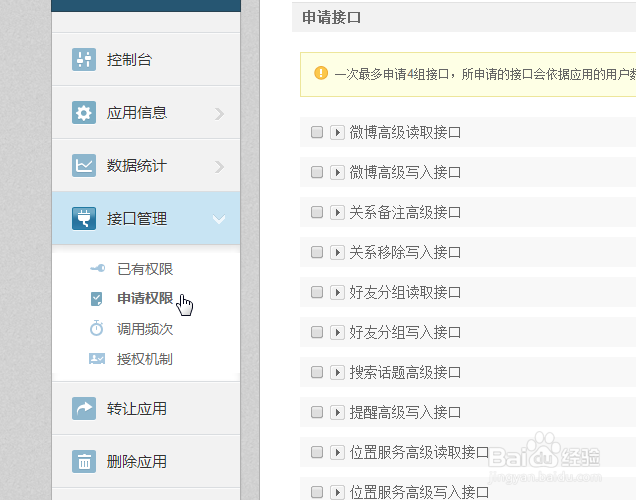The image size is (636, 500).
Task: Expand the 关系备注高级接口 arrow
Action: point(337,212)
